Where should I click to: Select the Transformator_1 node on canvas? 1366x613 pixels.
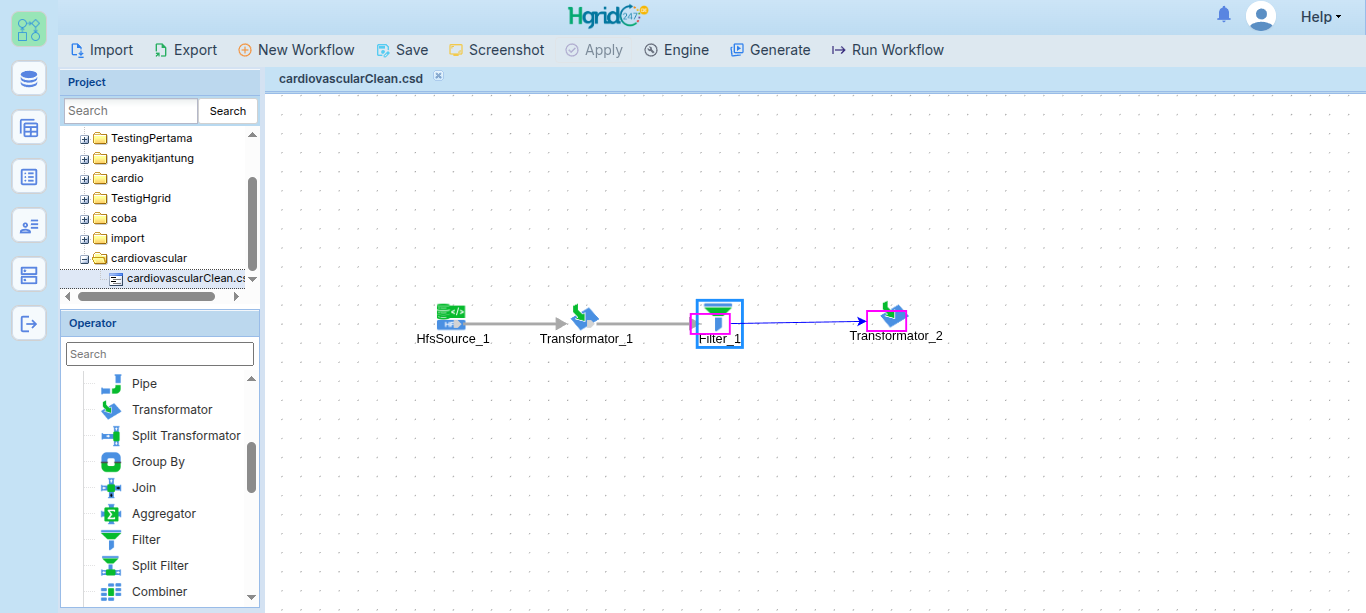(585, 317)
